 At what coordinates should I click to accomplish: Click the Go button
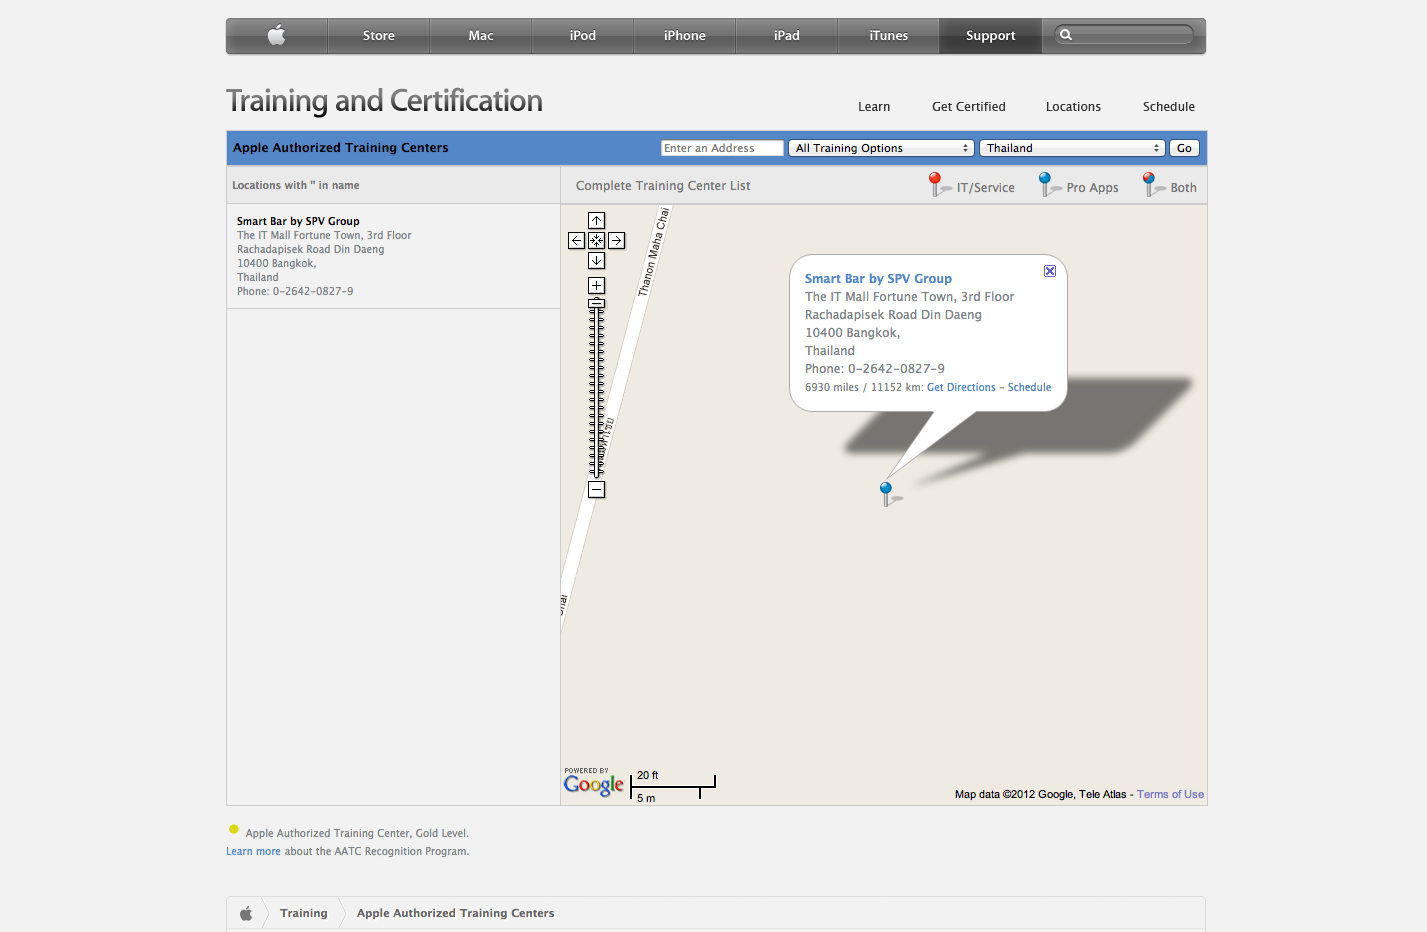1184,148
